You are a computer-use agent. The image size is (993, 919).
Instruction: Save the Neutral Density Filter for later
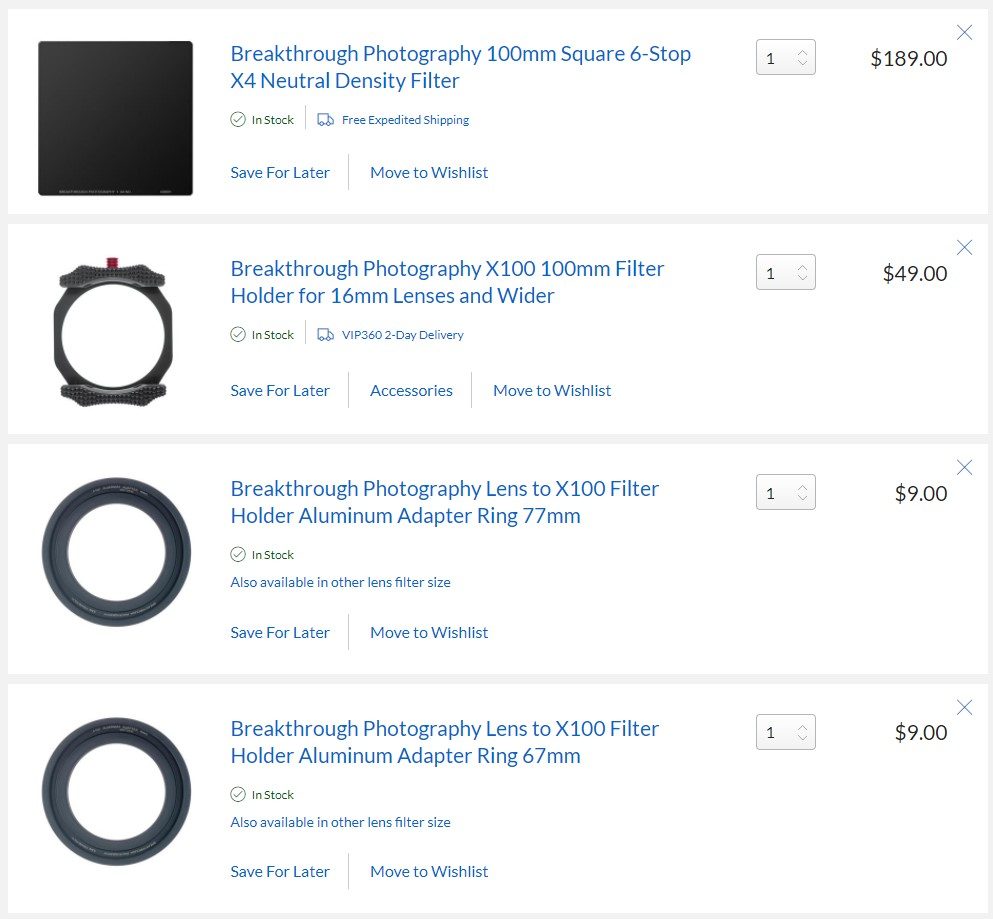(x=280, y=172)
